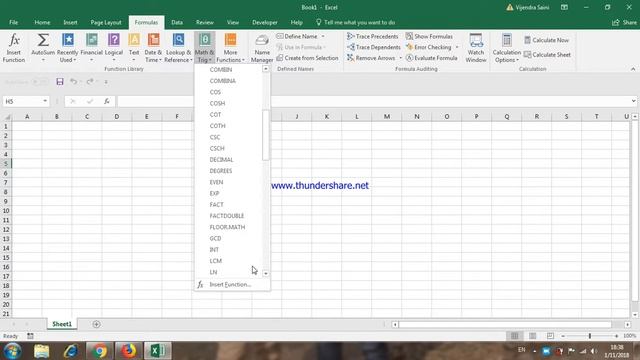The width and height of the screenshot is (640, 360).
Task: Add a new sheet
Action: click(96, 324)
